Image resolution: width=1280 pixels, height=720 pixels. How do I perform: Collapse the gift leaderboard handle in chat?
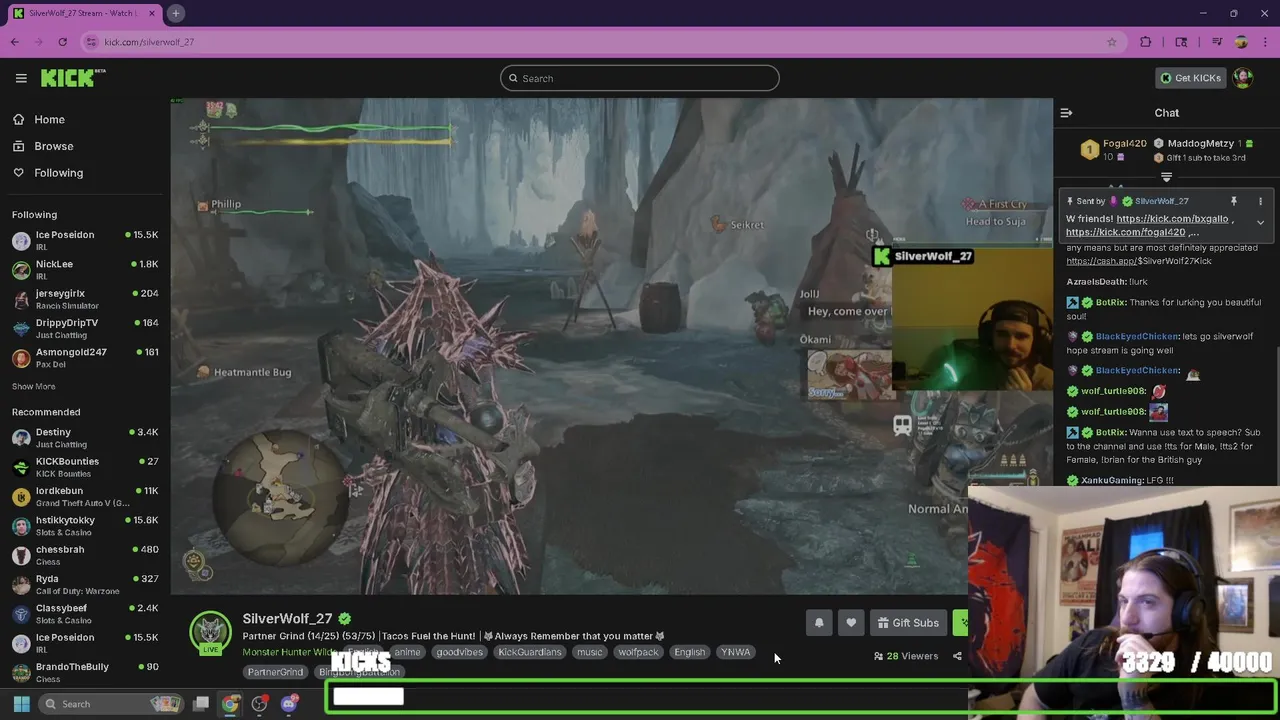[x=1166, y=177]
